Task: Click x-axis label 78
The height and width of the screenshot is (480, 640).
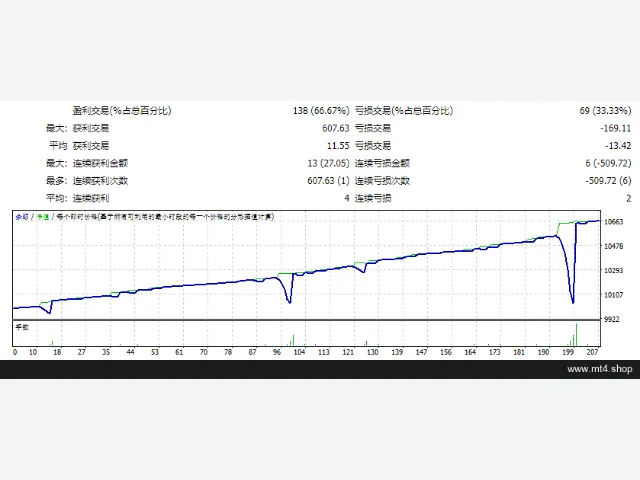Action: click(228, 352)
